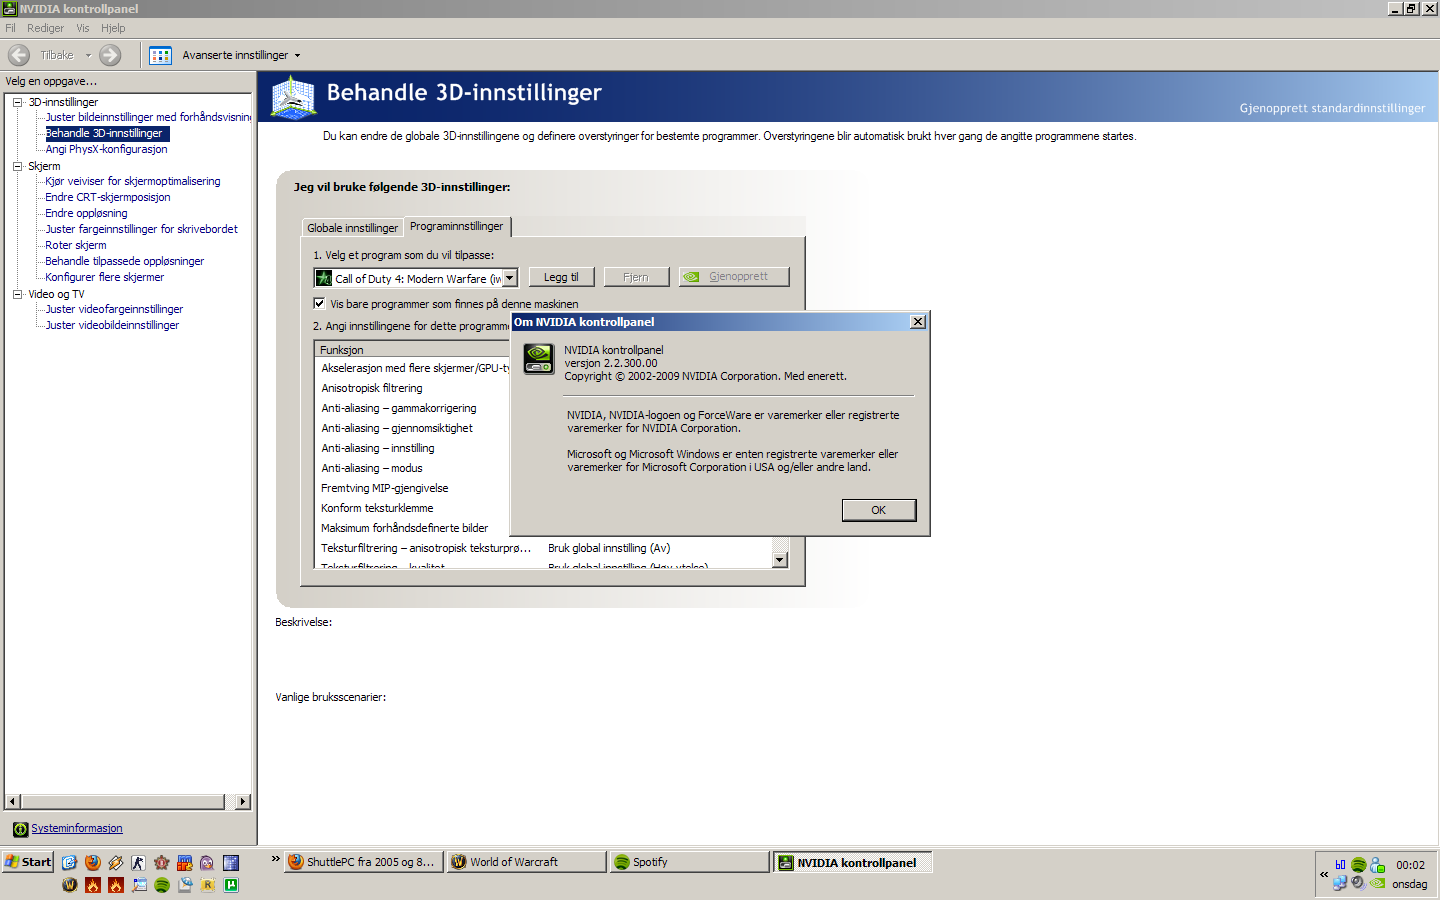Image resolution: width=1440 pixels, height=900 pixels.
Task: Launch Firefox from the quick launch bar
Action: click(93, 862)
